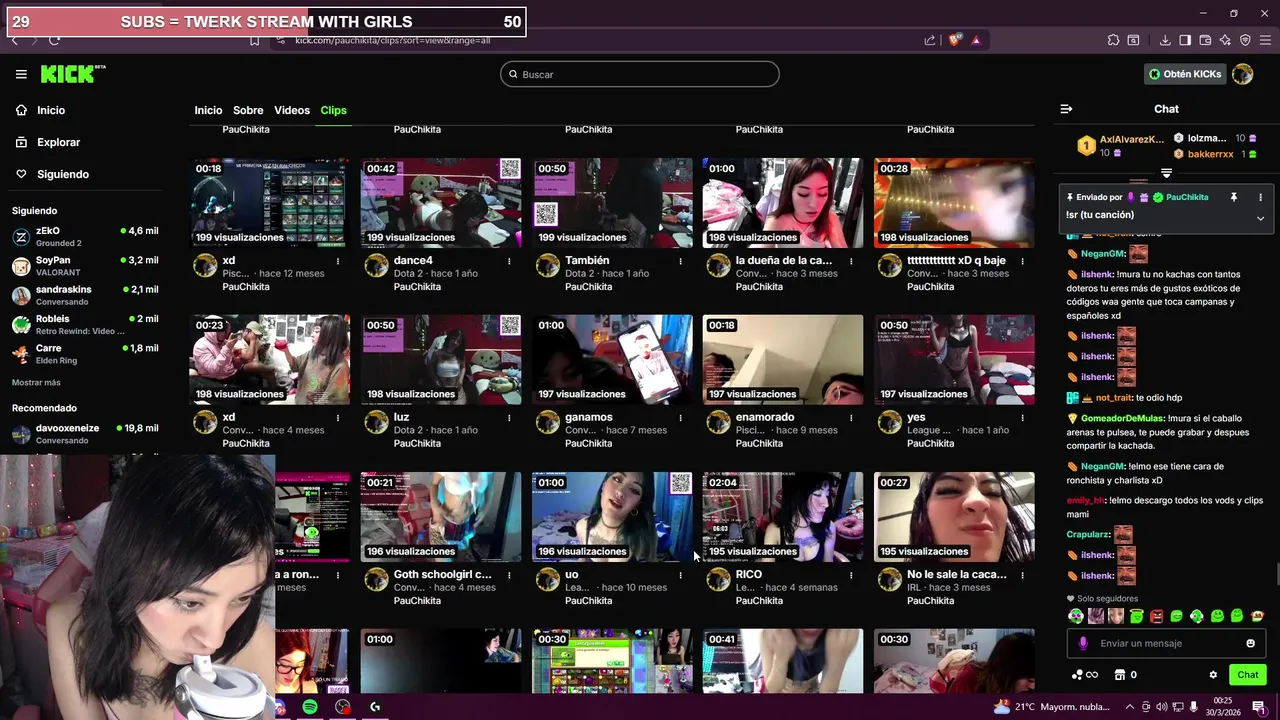Collapse the chat panel icon

[1066, 109]
